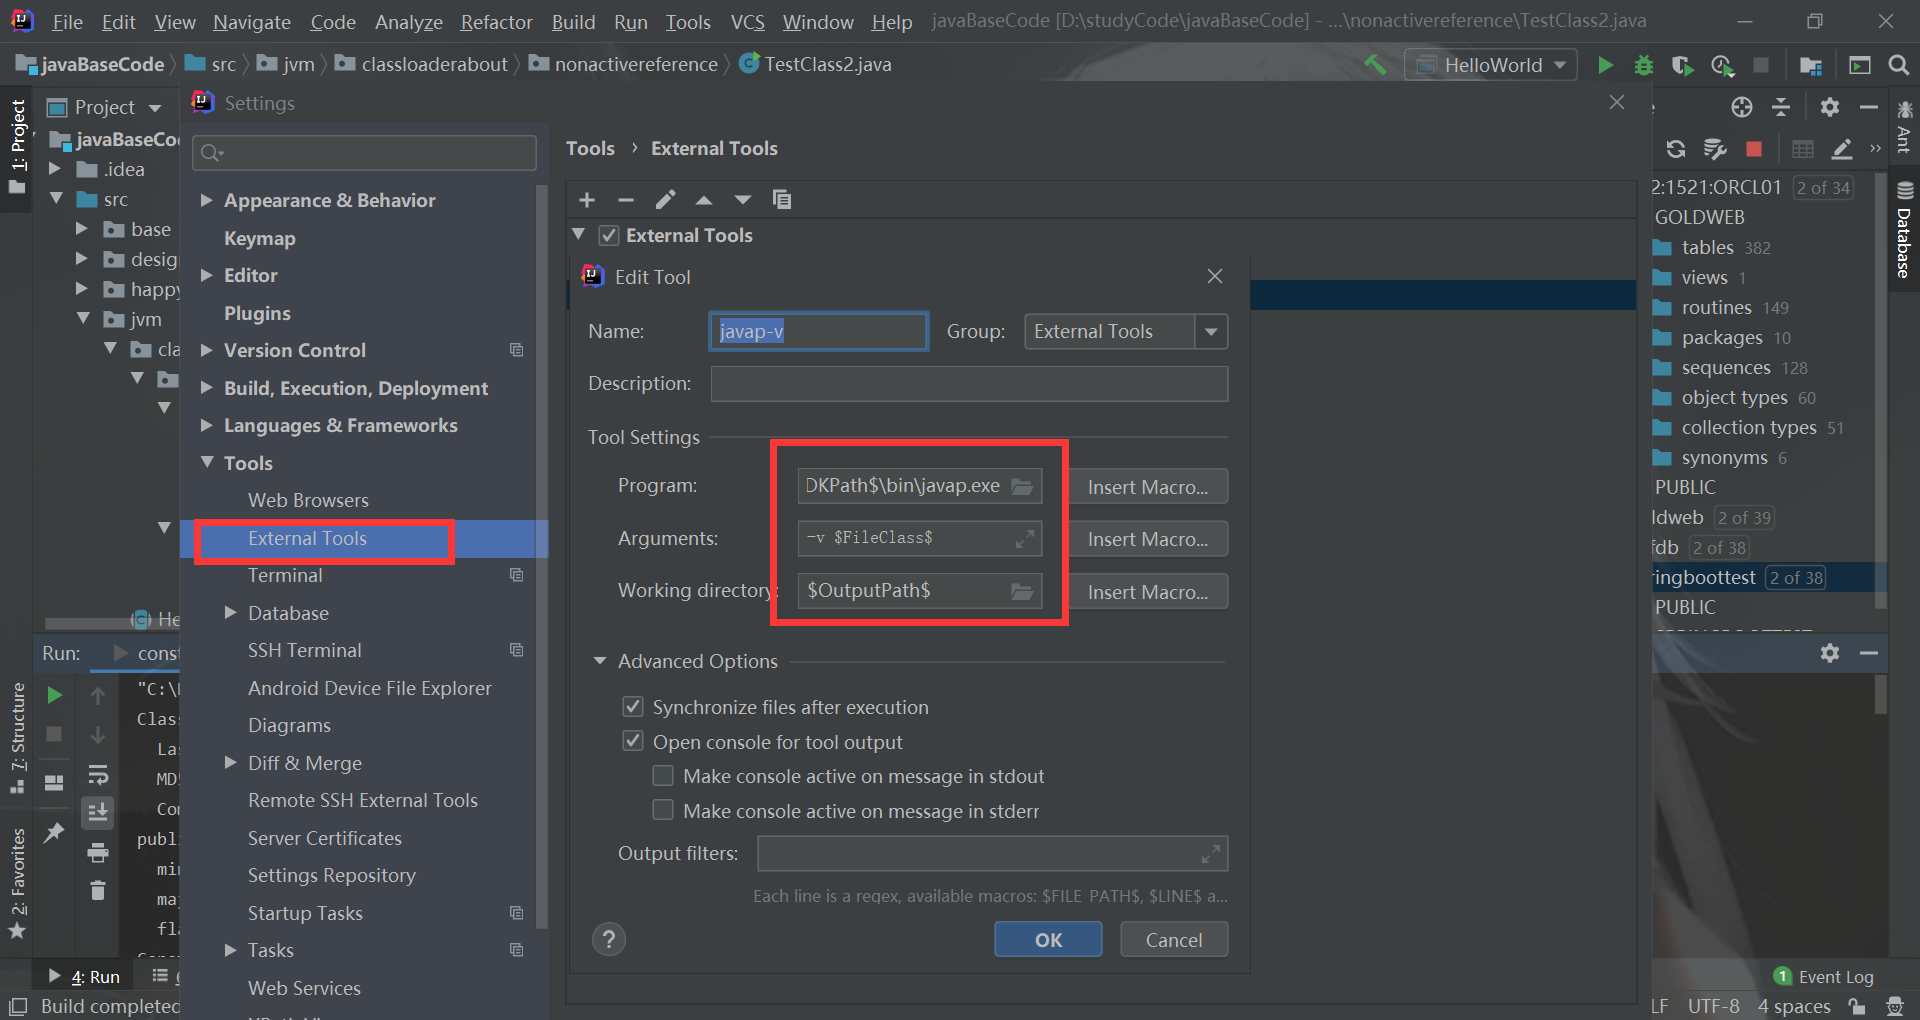The image size is (1920, 1020).
Task: Select Plugins in settings list
Action: pyautogui.click(x=257, y=313)
